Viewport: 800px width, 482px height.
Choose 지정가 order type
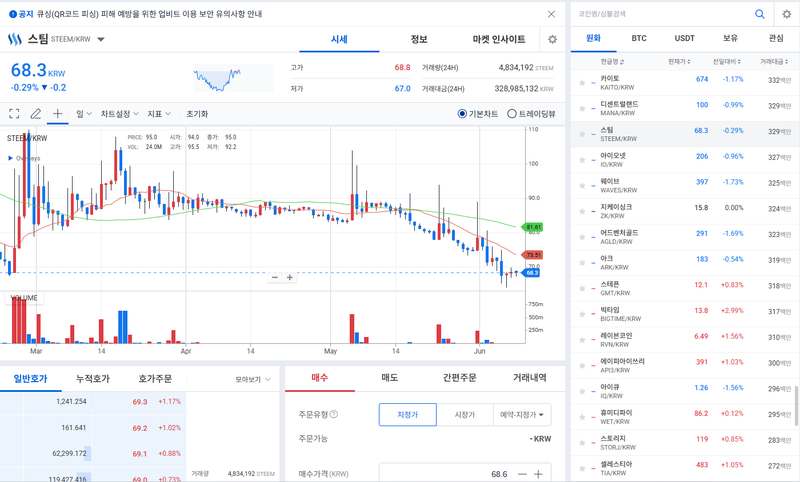[408, 415]
